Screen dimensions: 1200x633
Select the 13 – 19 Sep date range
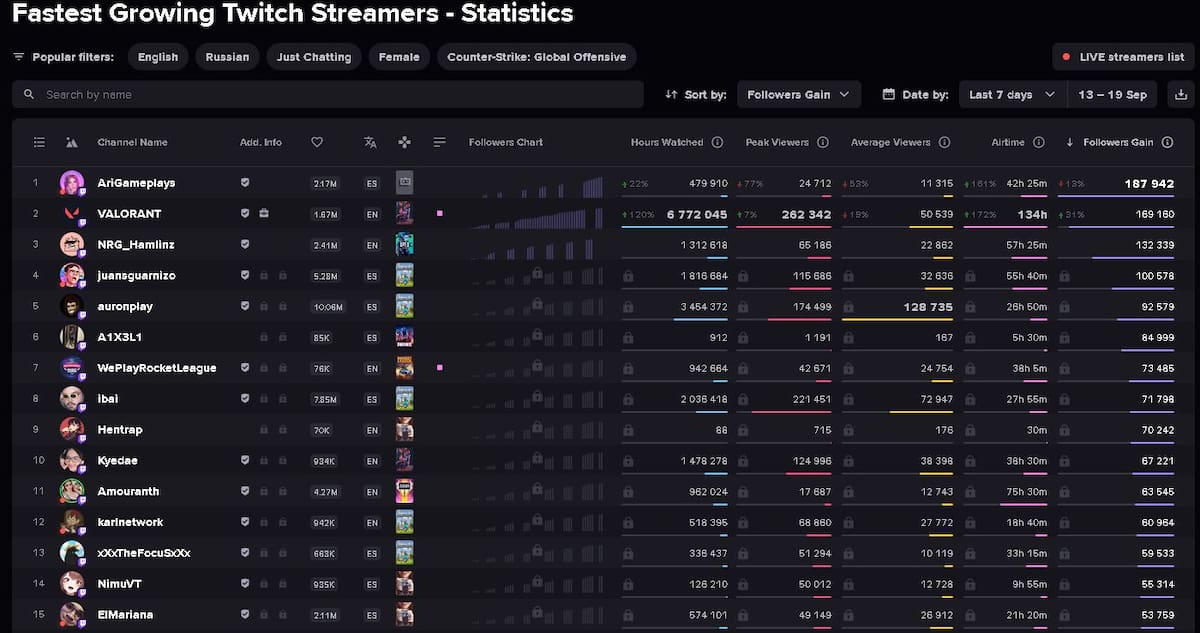1112,95
